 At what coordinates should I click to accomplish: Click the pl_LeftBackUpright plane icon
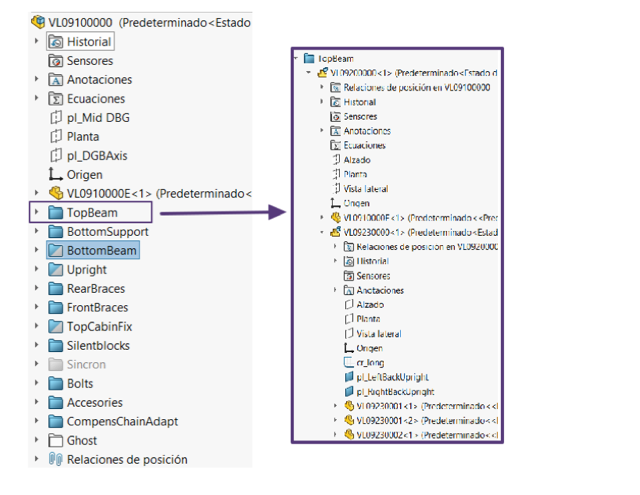349,377
